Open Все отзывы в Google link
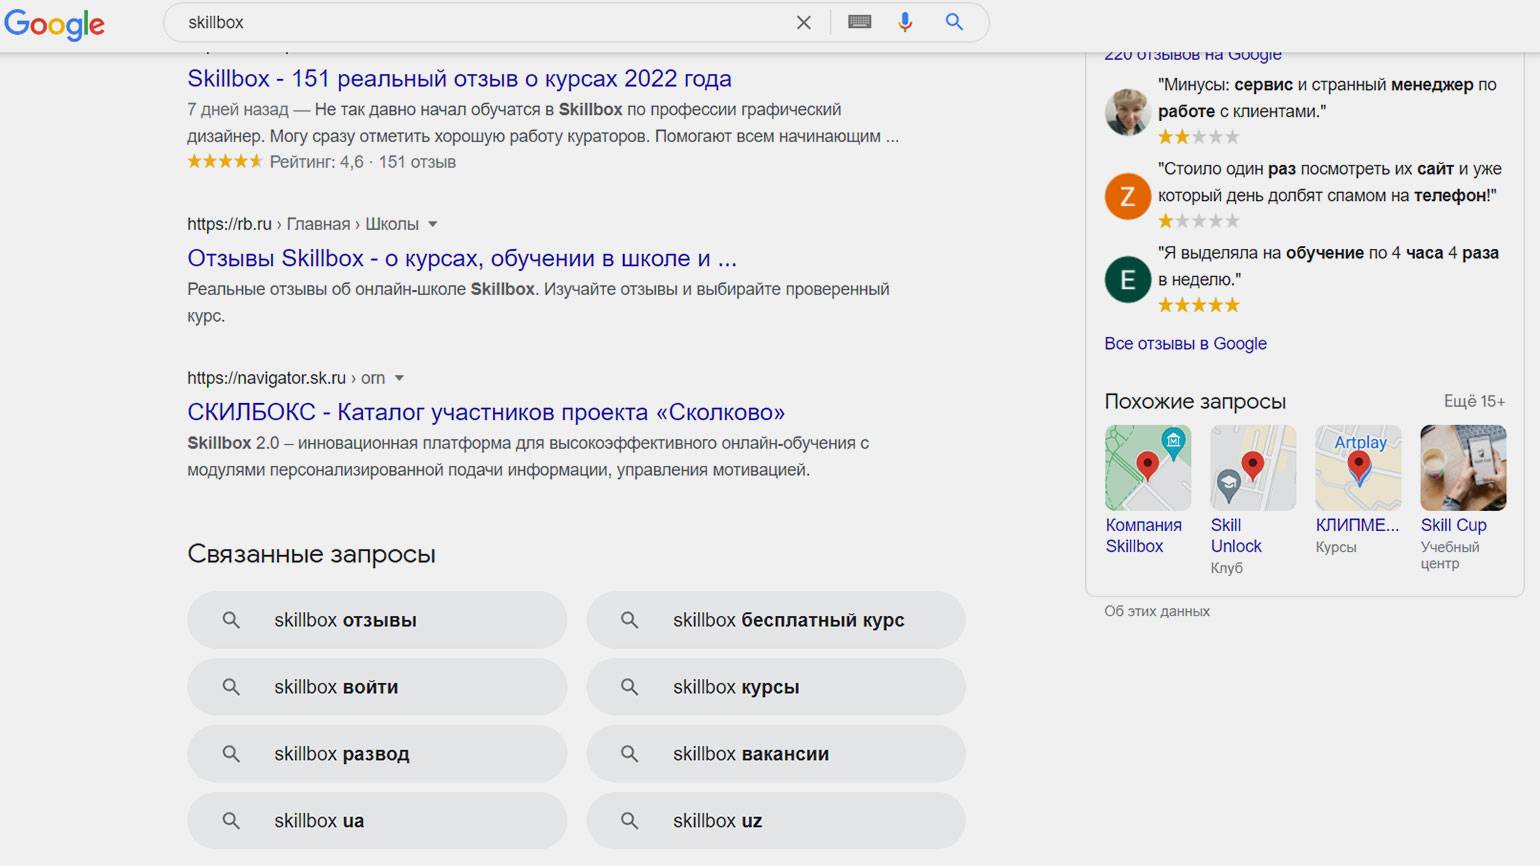The image size is (1540, 866). point(1185,343)
